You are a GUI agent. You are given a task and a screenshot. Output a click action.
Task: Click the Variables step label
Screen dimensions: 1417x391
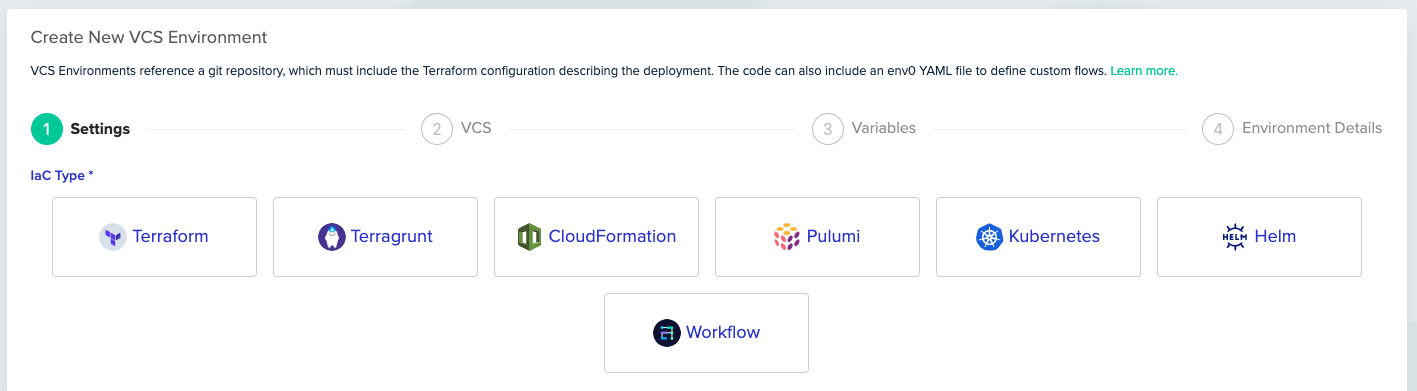(884, 129)
